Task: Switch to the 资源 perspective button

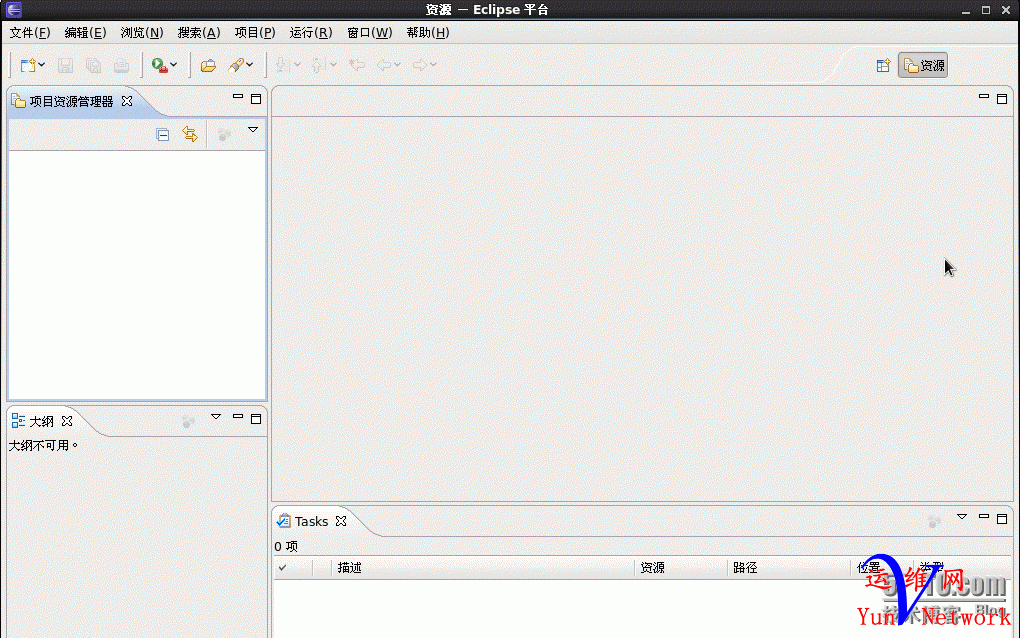Action: pyautogui.click(x=923, y=66)
